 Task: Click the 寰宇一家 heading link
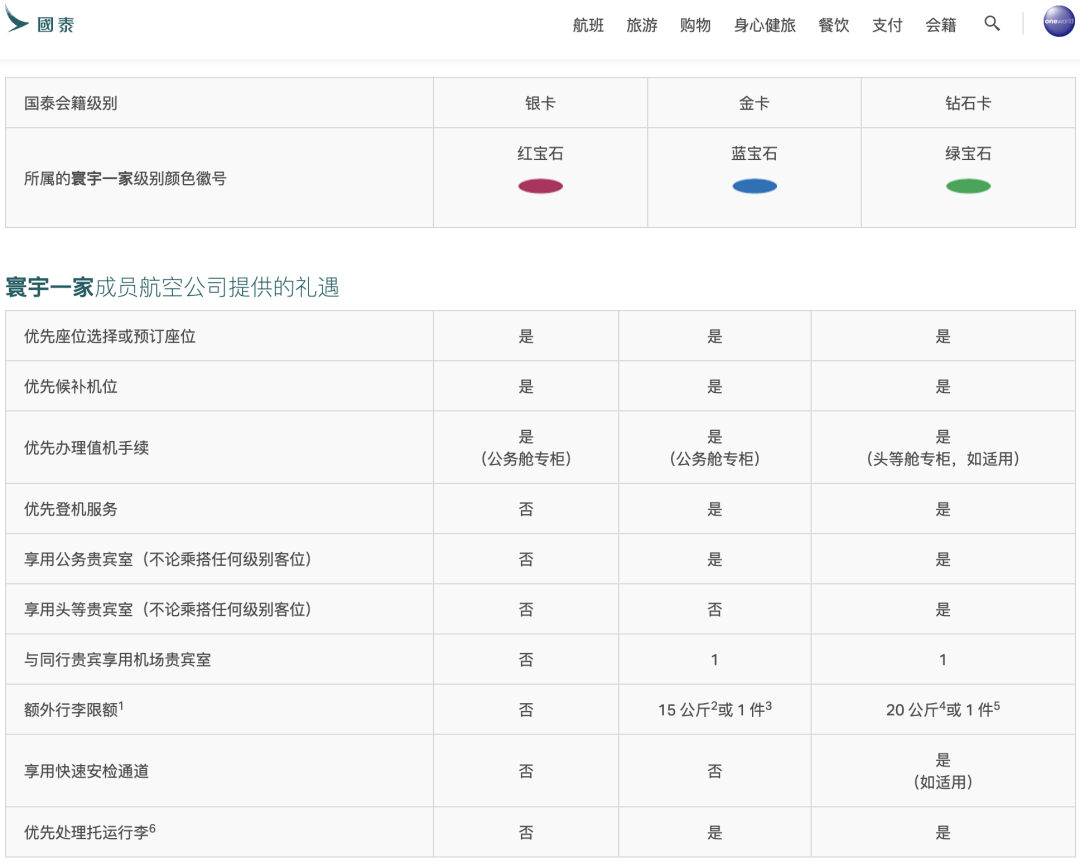click(52, 288)
